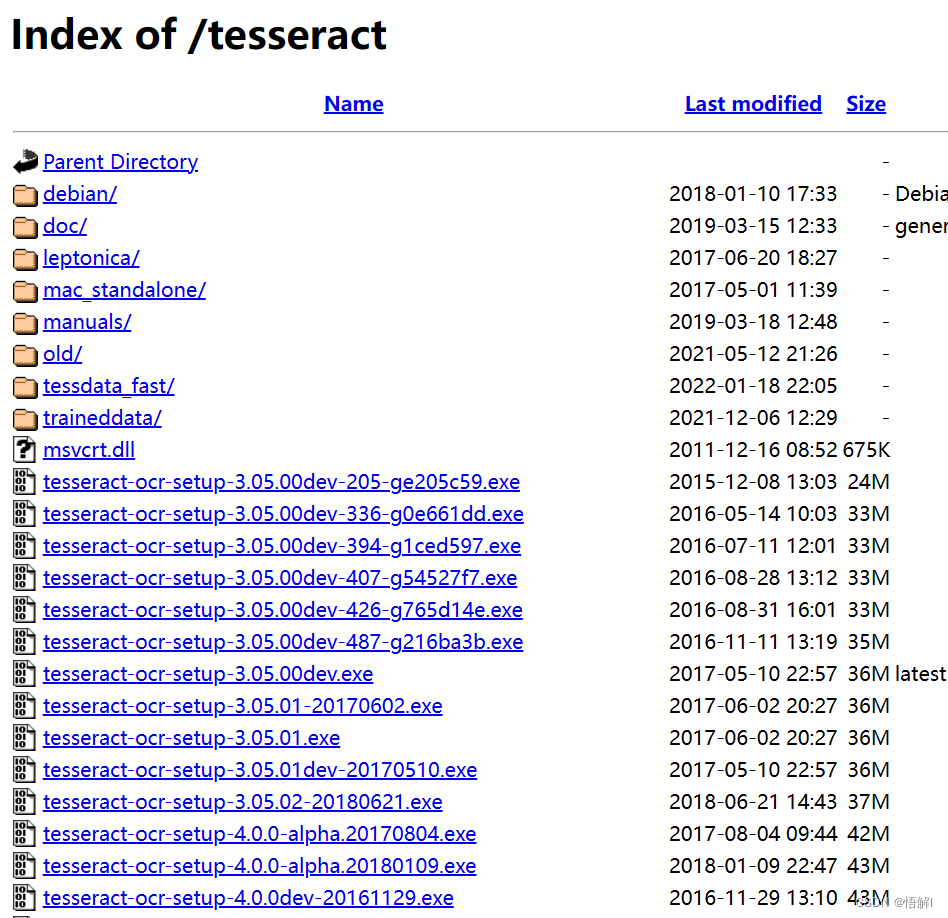The image size is (948, 918).
Task: Click the unknown-file icon beside msvcrt.dll
Action: [24, 450]
